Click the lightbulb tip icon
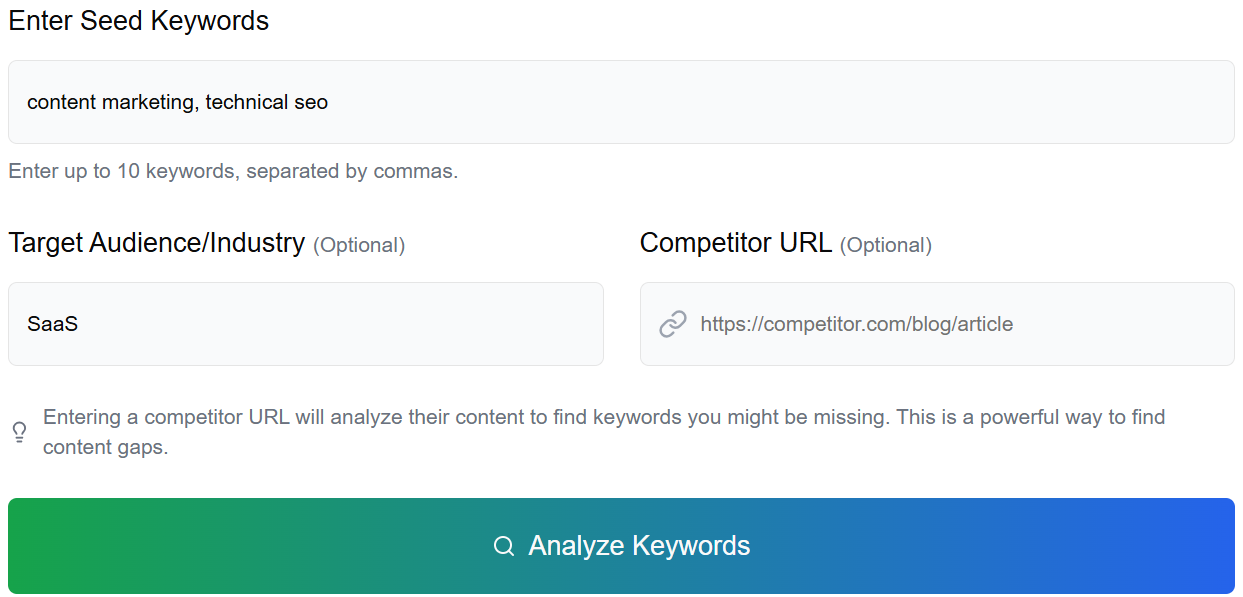Screen dimensions: 1243x597 [19, 432]
